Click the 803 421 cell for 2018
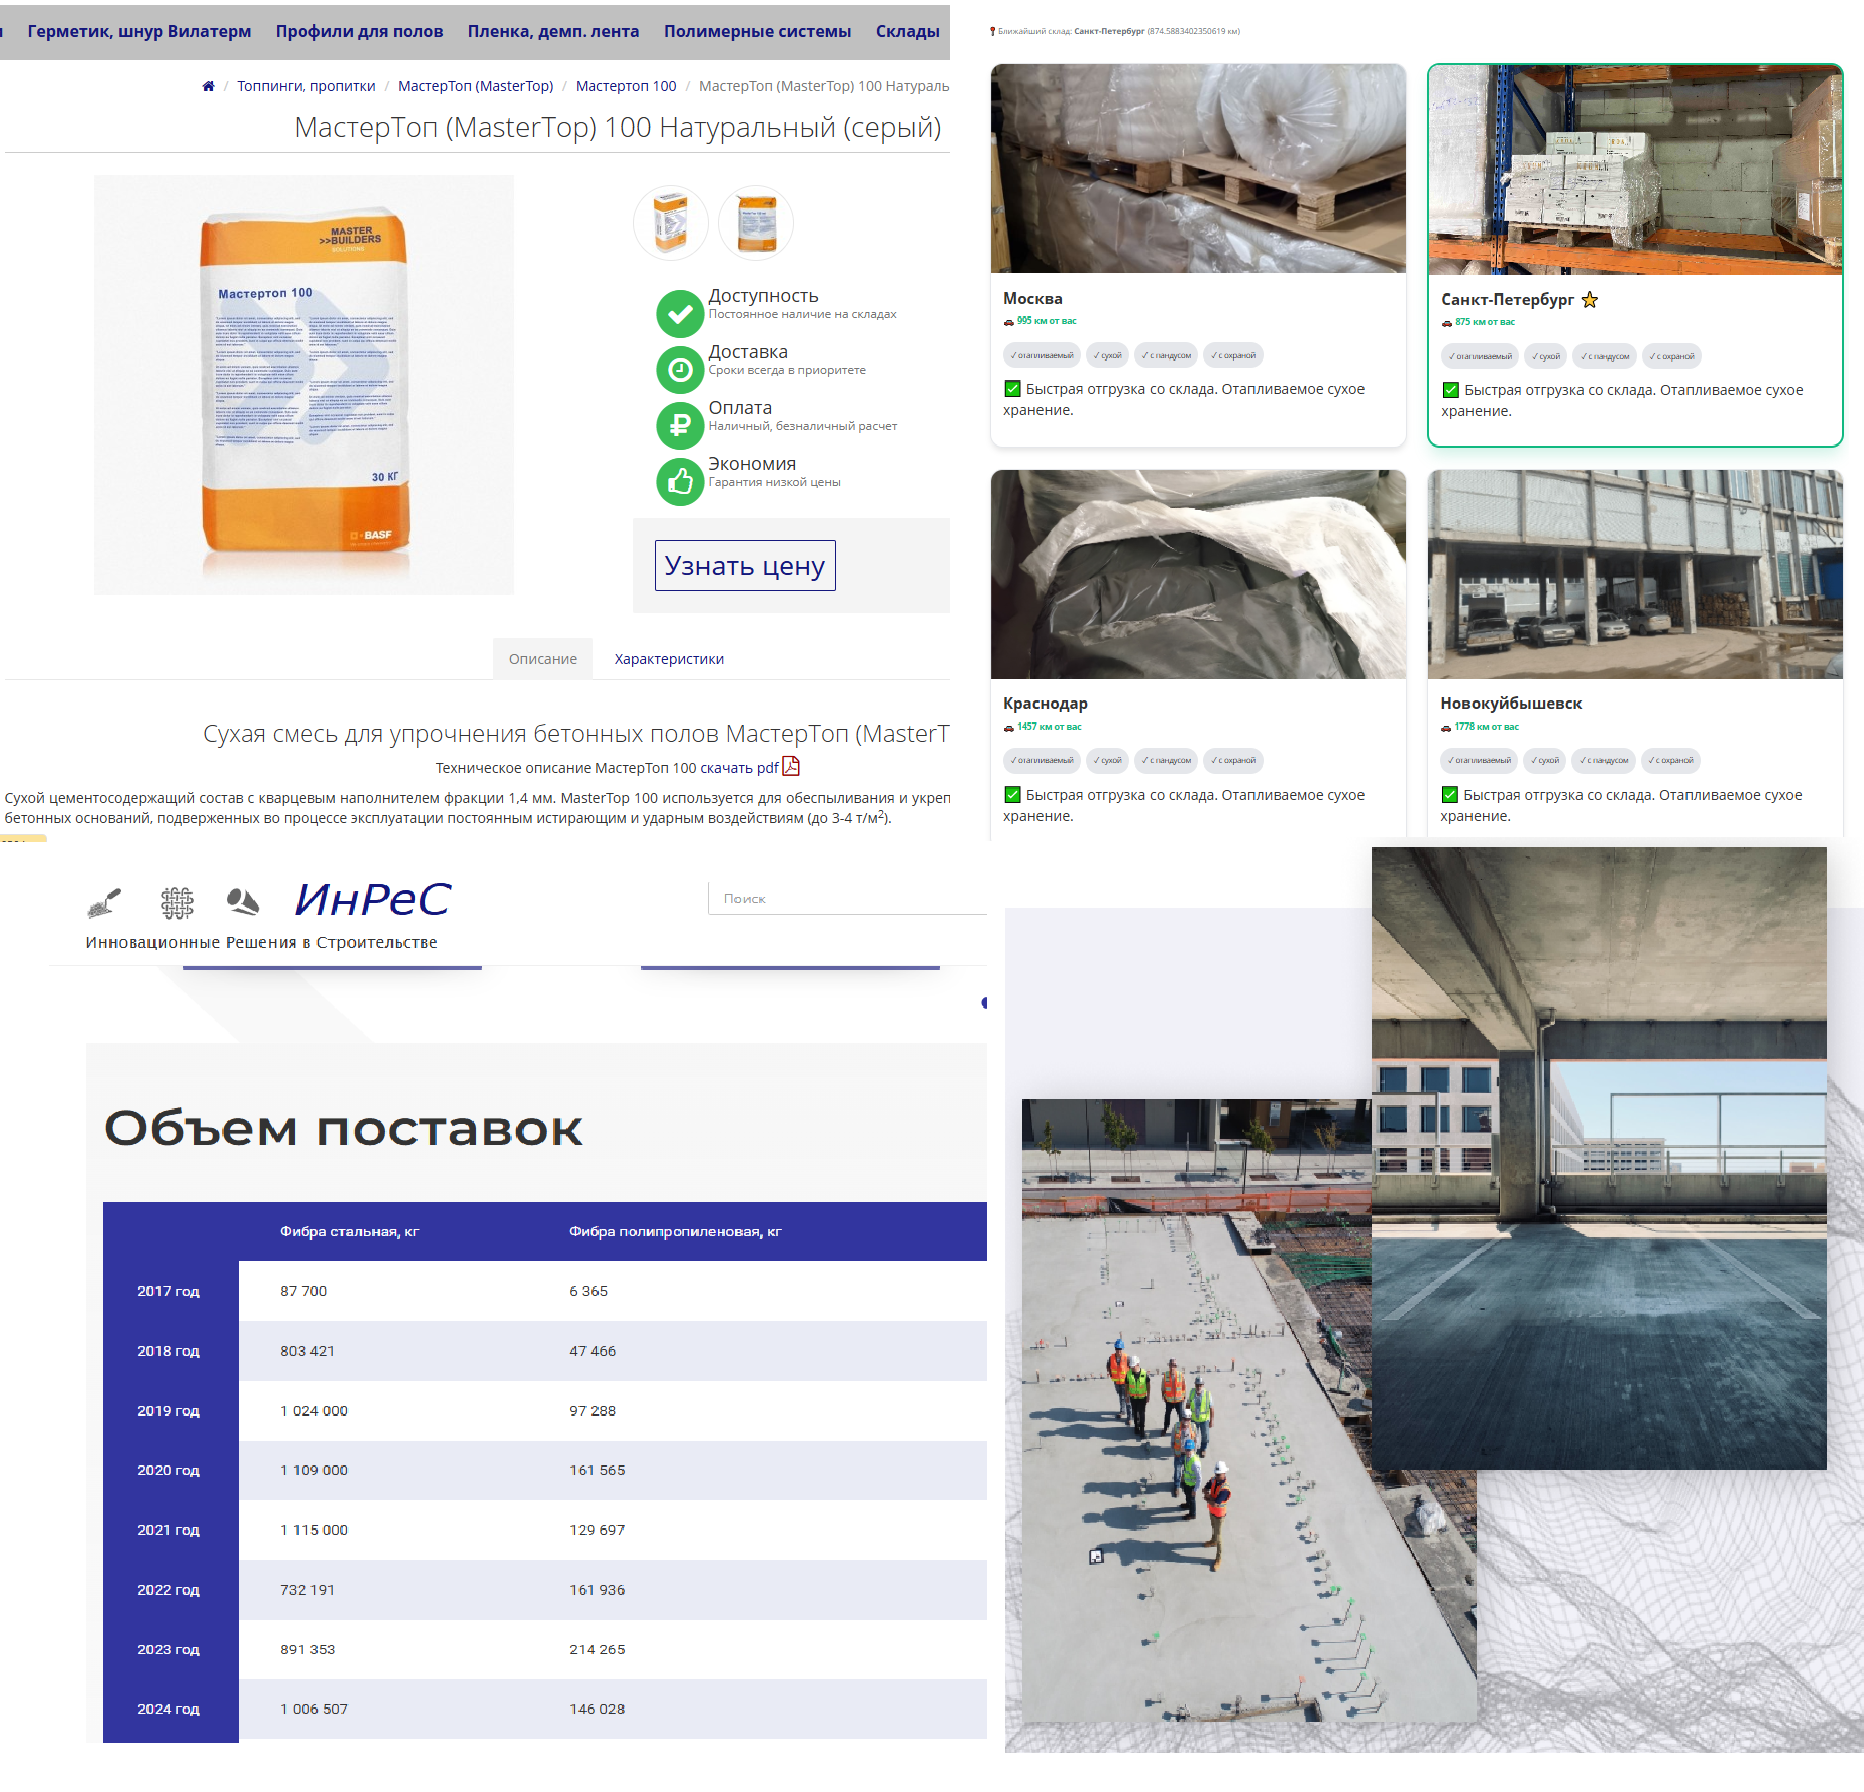Image resolution: width=1864 pixels, height=1792 pixels. 308,1351
